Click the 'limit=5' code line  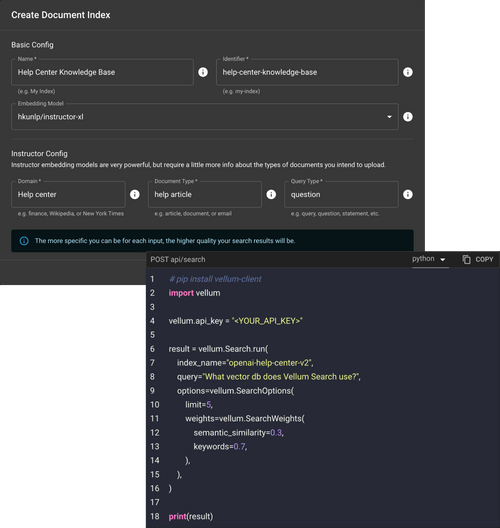199,405
